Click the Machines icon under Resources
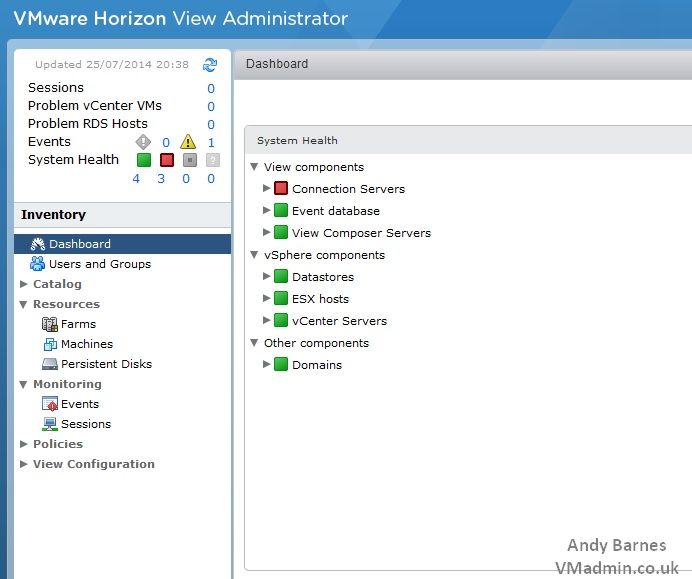This screenshot has width=692, height=579. [x=50, y=344]
